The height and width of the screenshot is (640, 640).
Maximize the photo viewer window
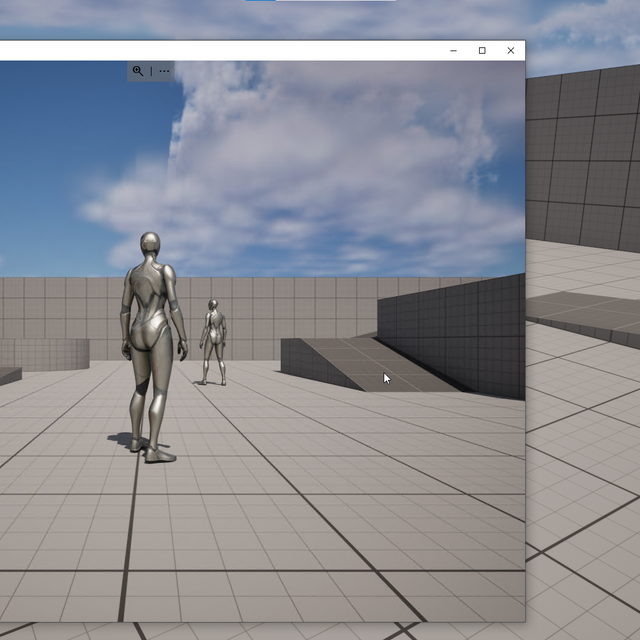482,51
